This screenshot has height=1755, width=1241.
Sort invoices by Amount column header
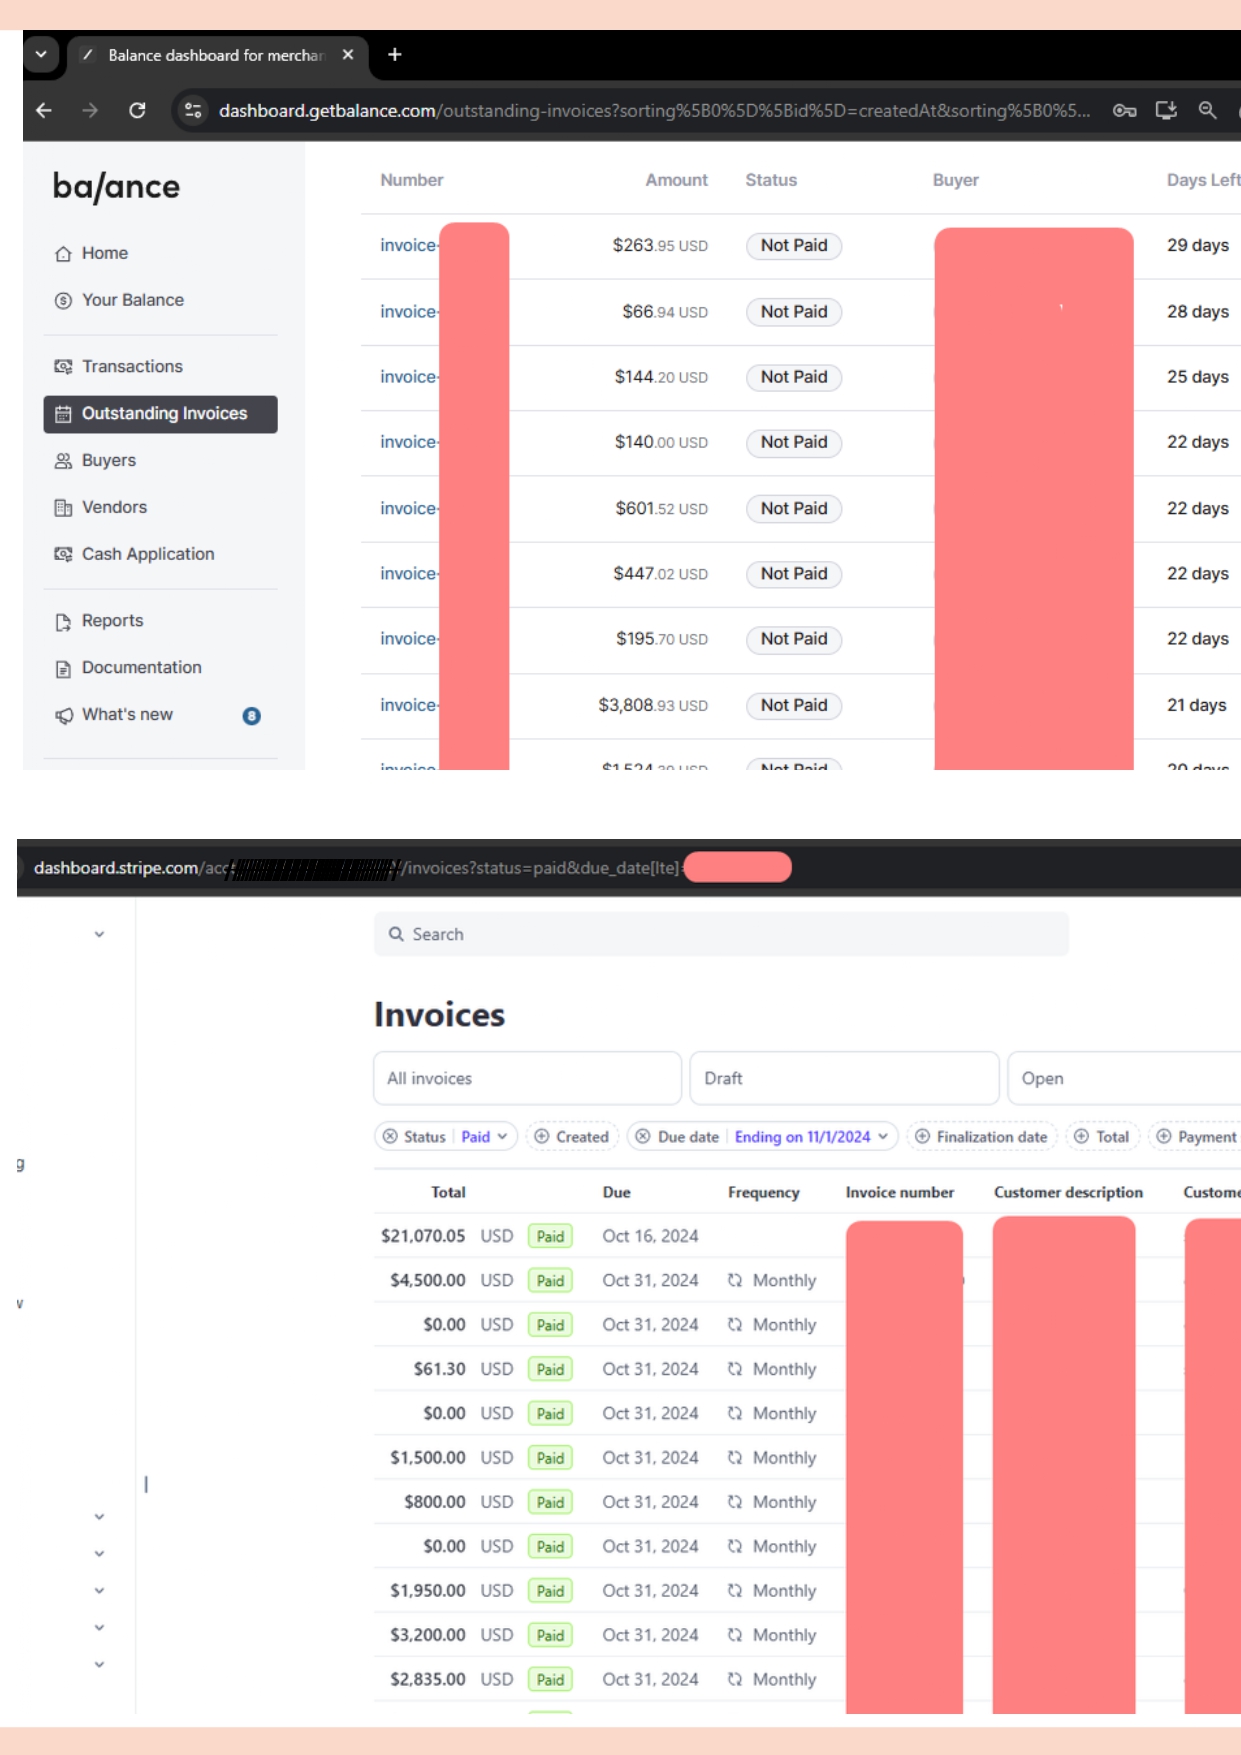676,180
